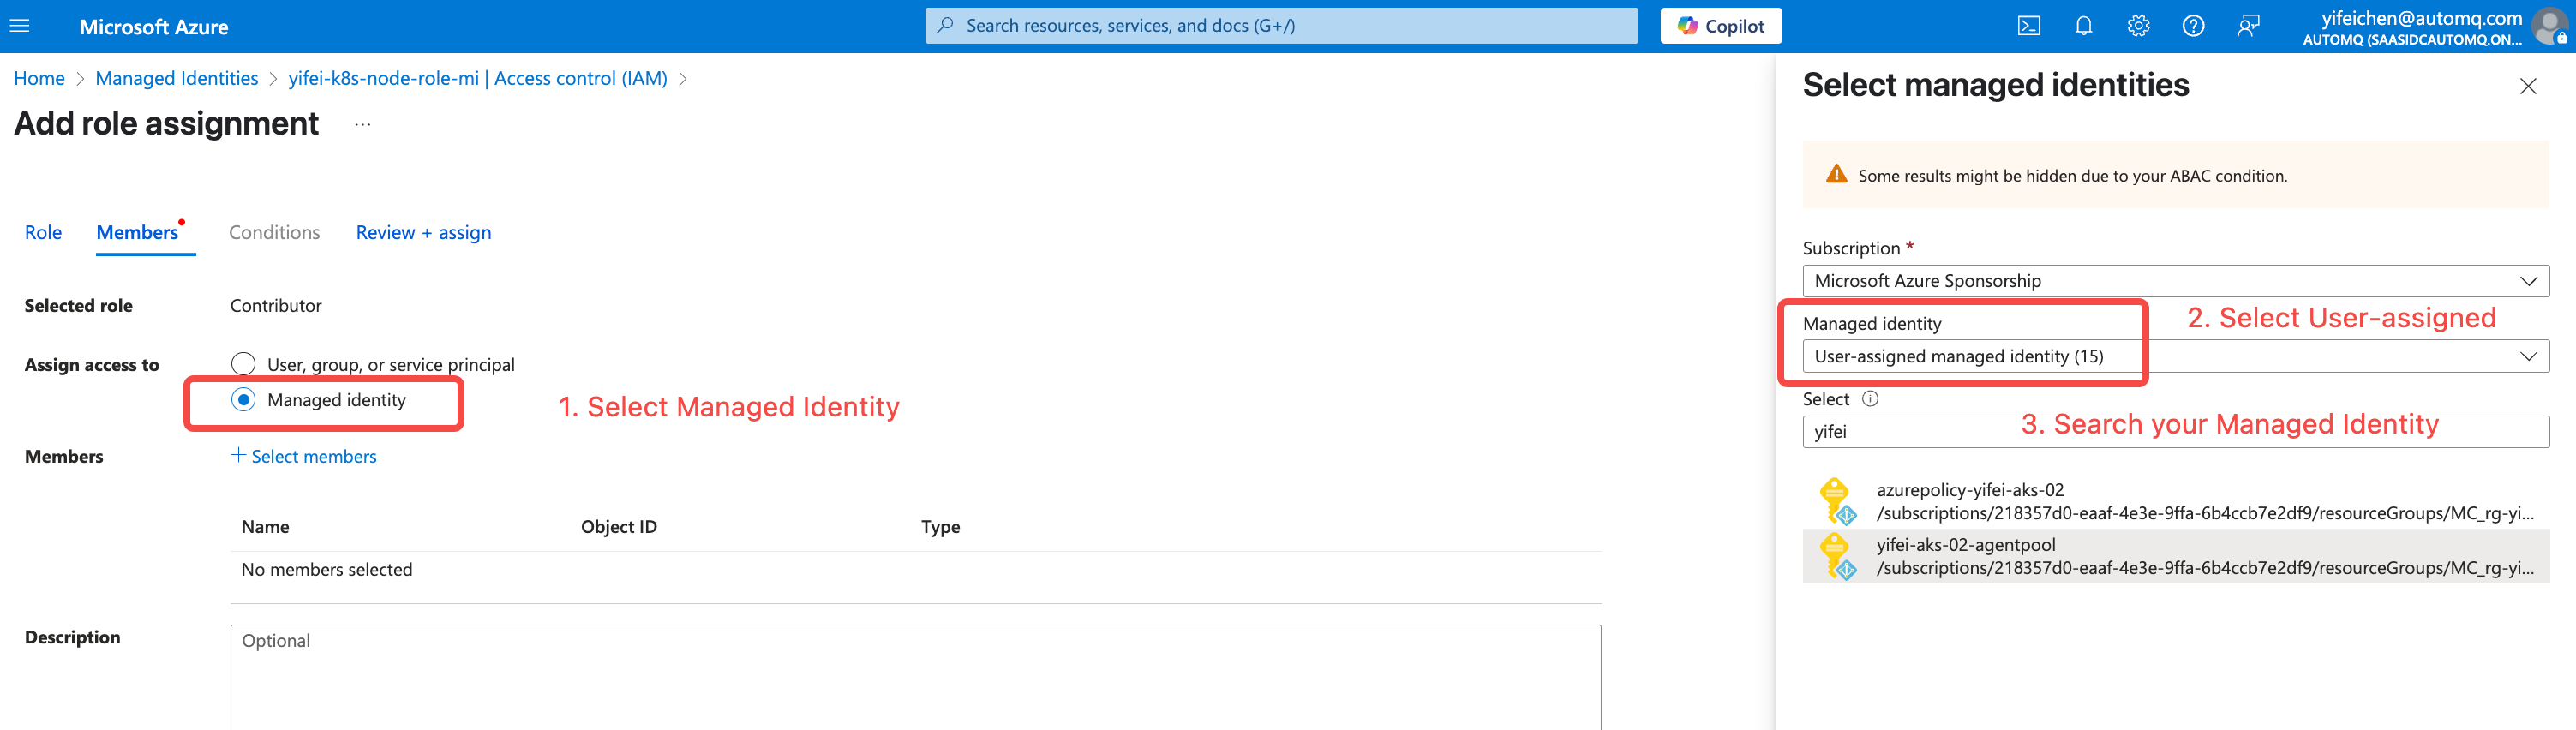Click the azurepolicy-yifei-aks-02 identity icon
This screenshot has height=730, width=2576.
tap(1837, 501)
